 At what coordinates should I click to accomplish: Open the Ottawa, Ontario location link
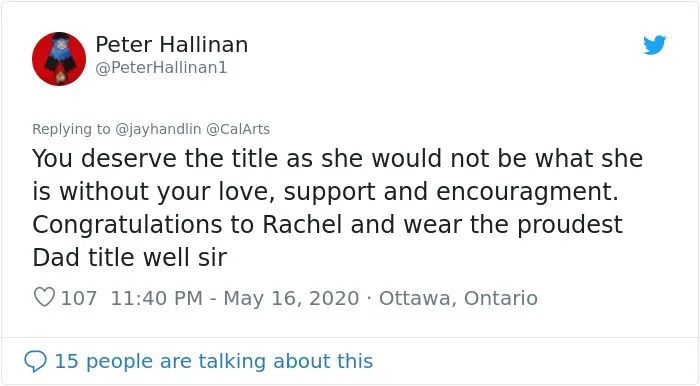[x=458, y=298]
